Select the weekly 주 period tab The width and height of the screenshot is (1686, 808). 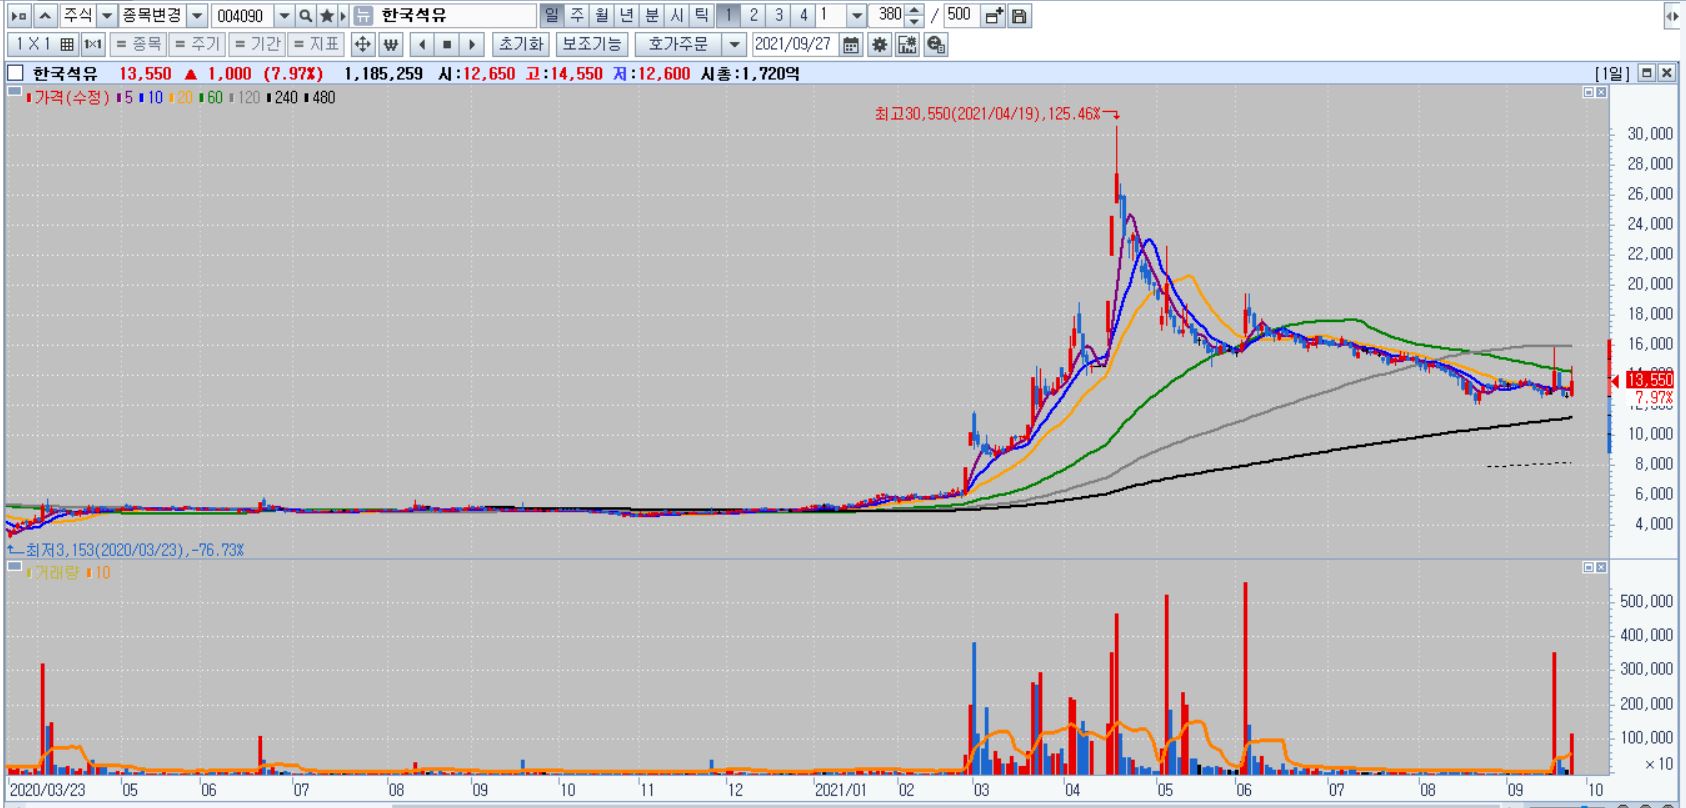click(577, 16)
